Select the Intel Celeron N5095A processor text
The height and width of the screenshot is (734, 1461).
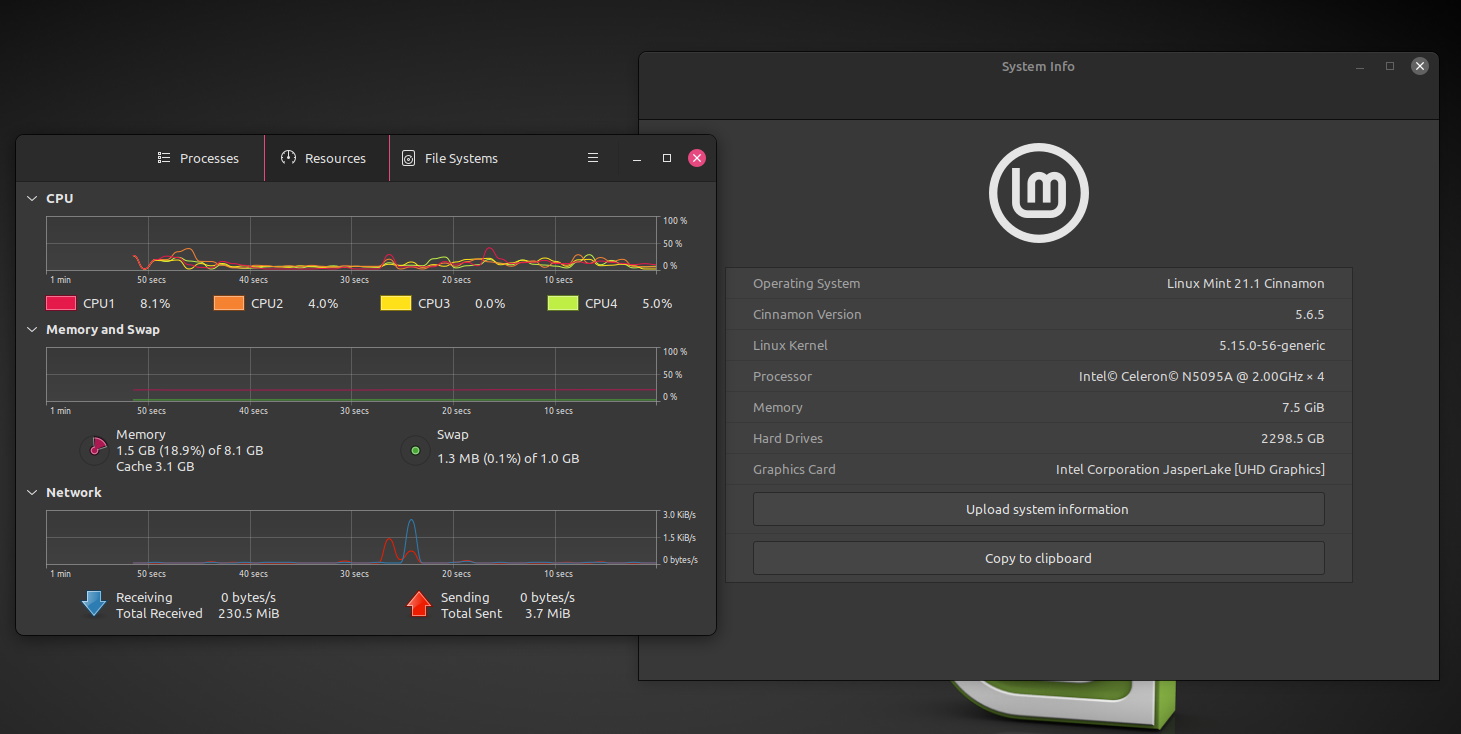(1201, 376)
